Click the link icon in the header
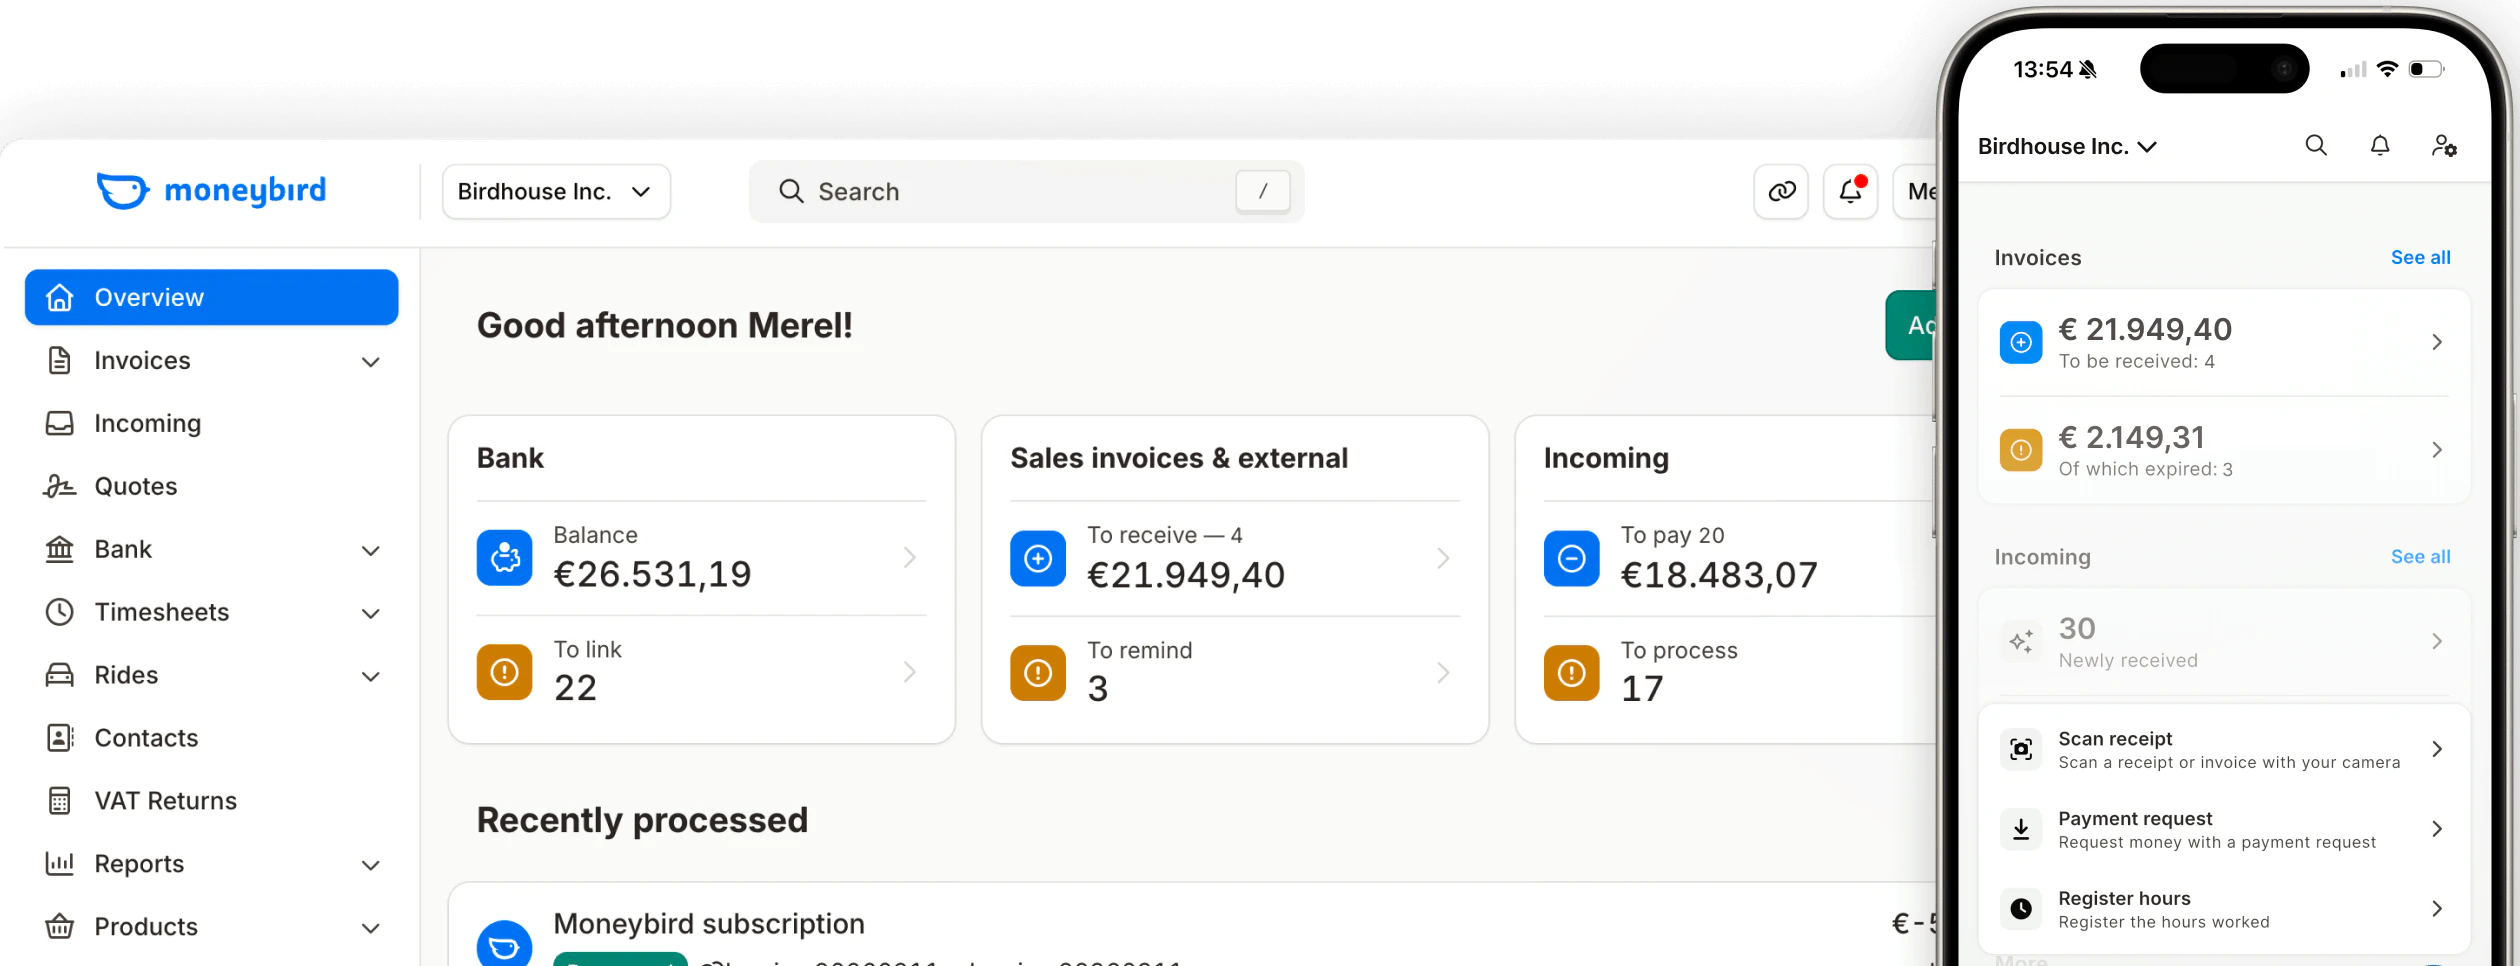Screen dimensions: 2520x966 coord(1781,191)
